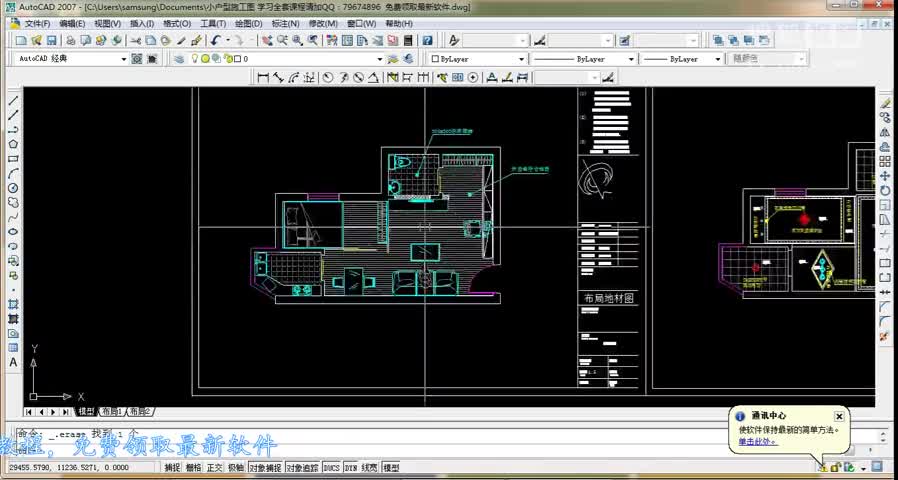This screenshot has width=898, height=480.
Task: Select the Rectangle drawing tool
Action: click(13, 159)
